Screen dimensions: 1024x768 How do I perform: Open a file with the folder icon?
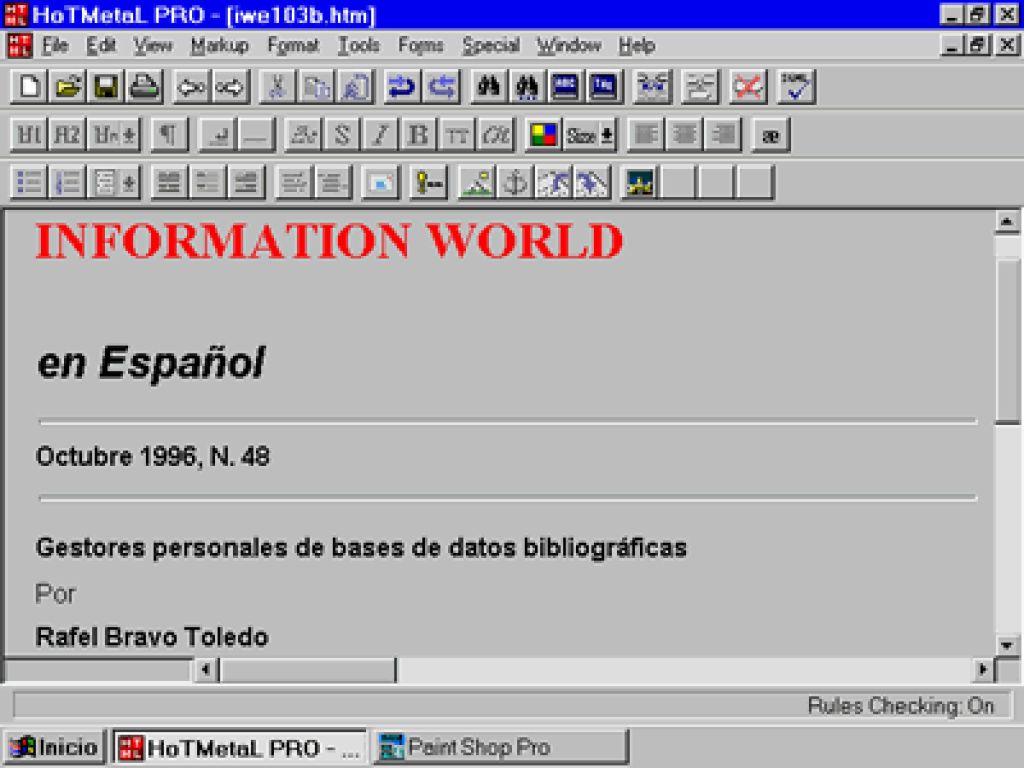tap(67, 87)
